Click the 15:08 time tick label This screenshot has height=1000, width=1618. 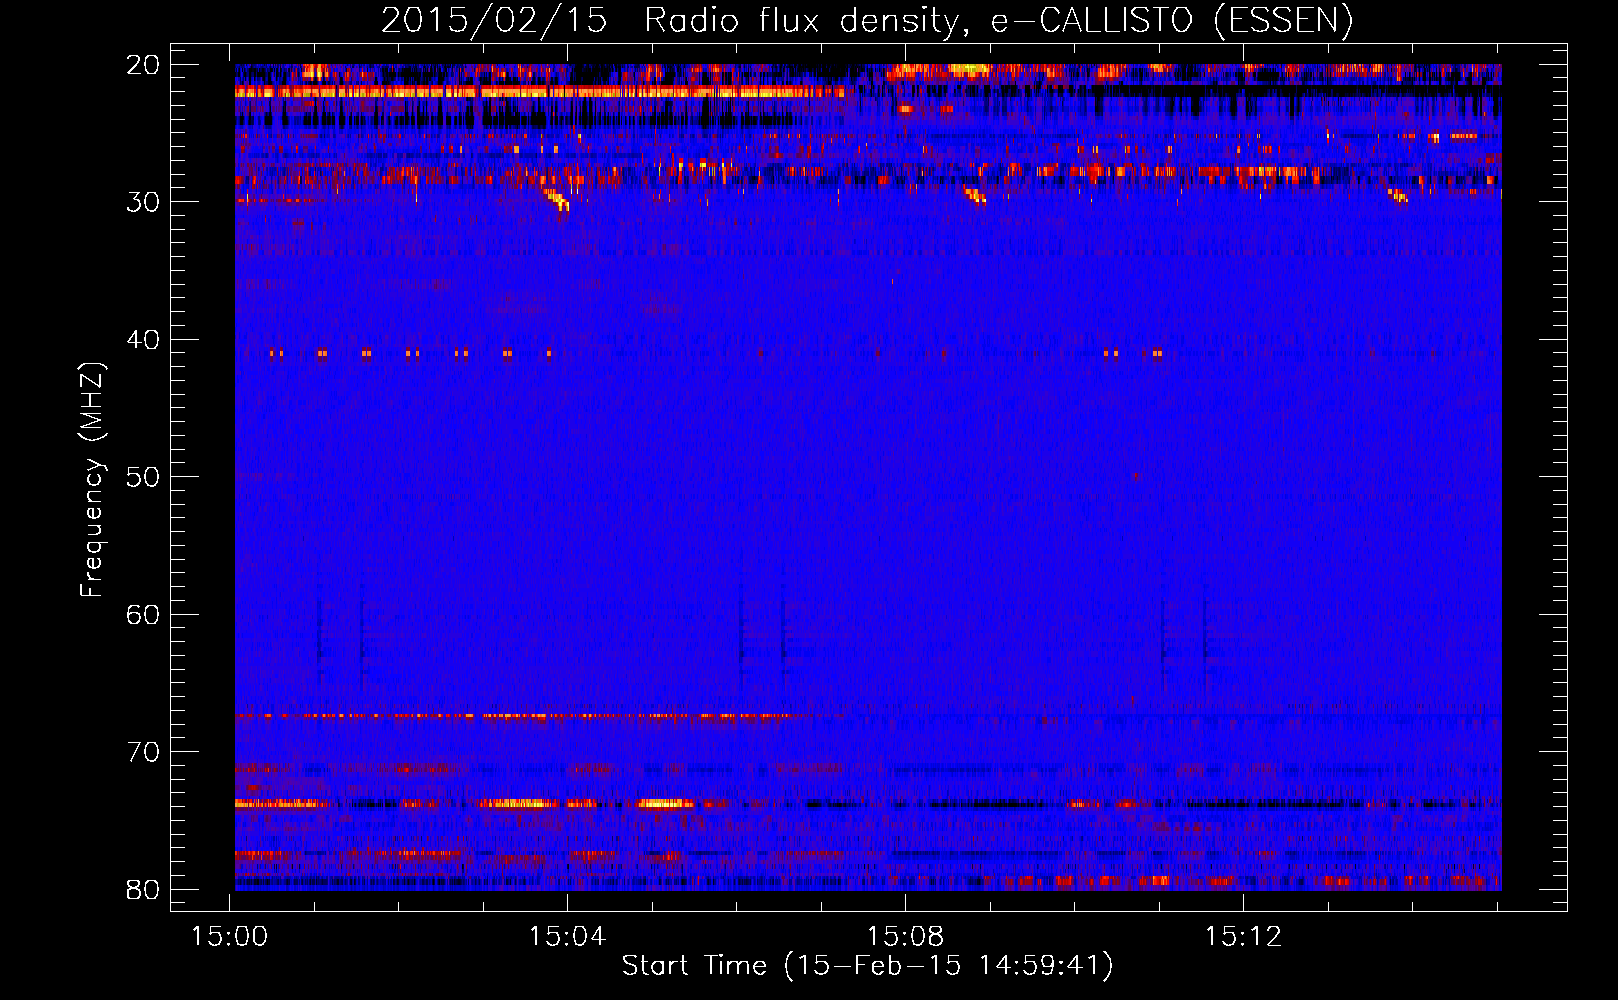click(905, 937)
